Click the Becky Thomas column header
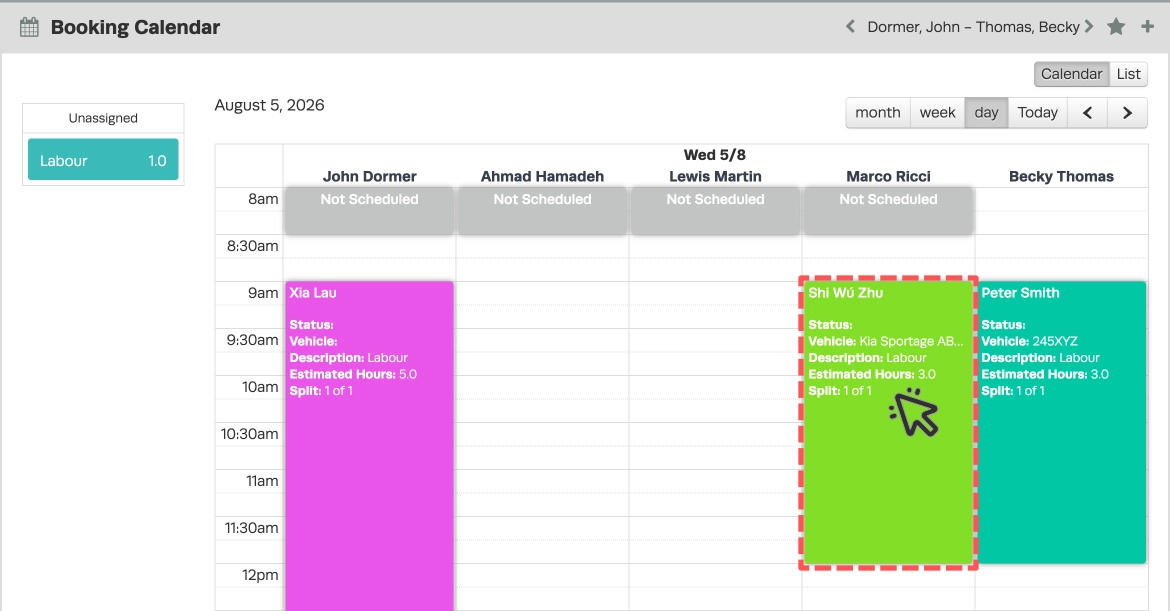Image resolution: width=1170 pixels, height=611 pixels. (1061, 177)
